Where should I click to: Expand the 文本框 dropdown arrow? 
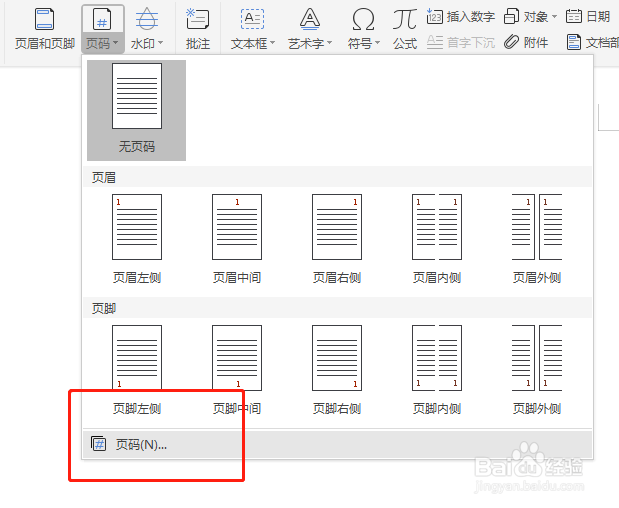point(272,43)
